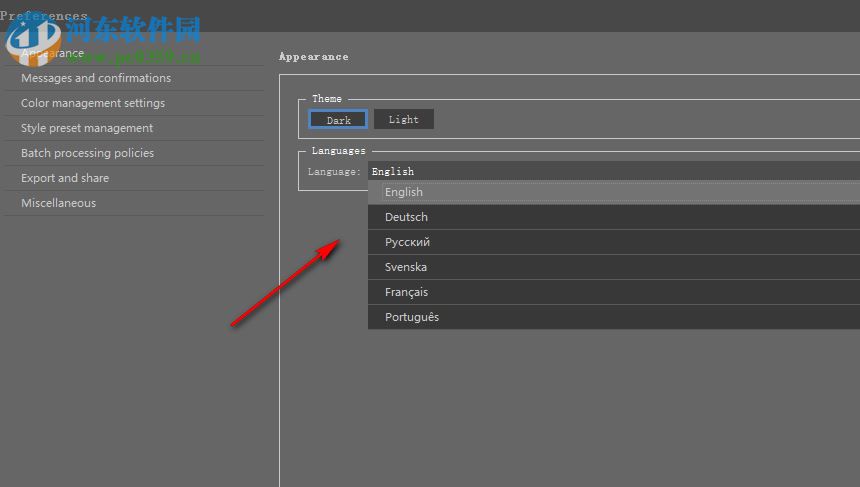Viewport: 860px width, 487px height.
Task: Select the Dark theme button
Action: (x=338, y=120)
